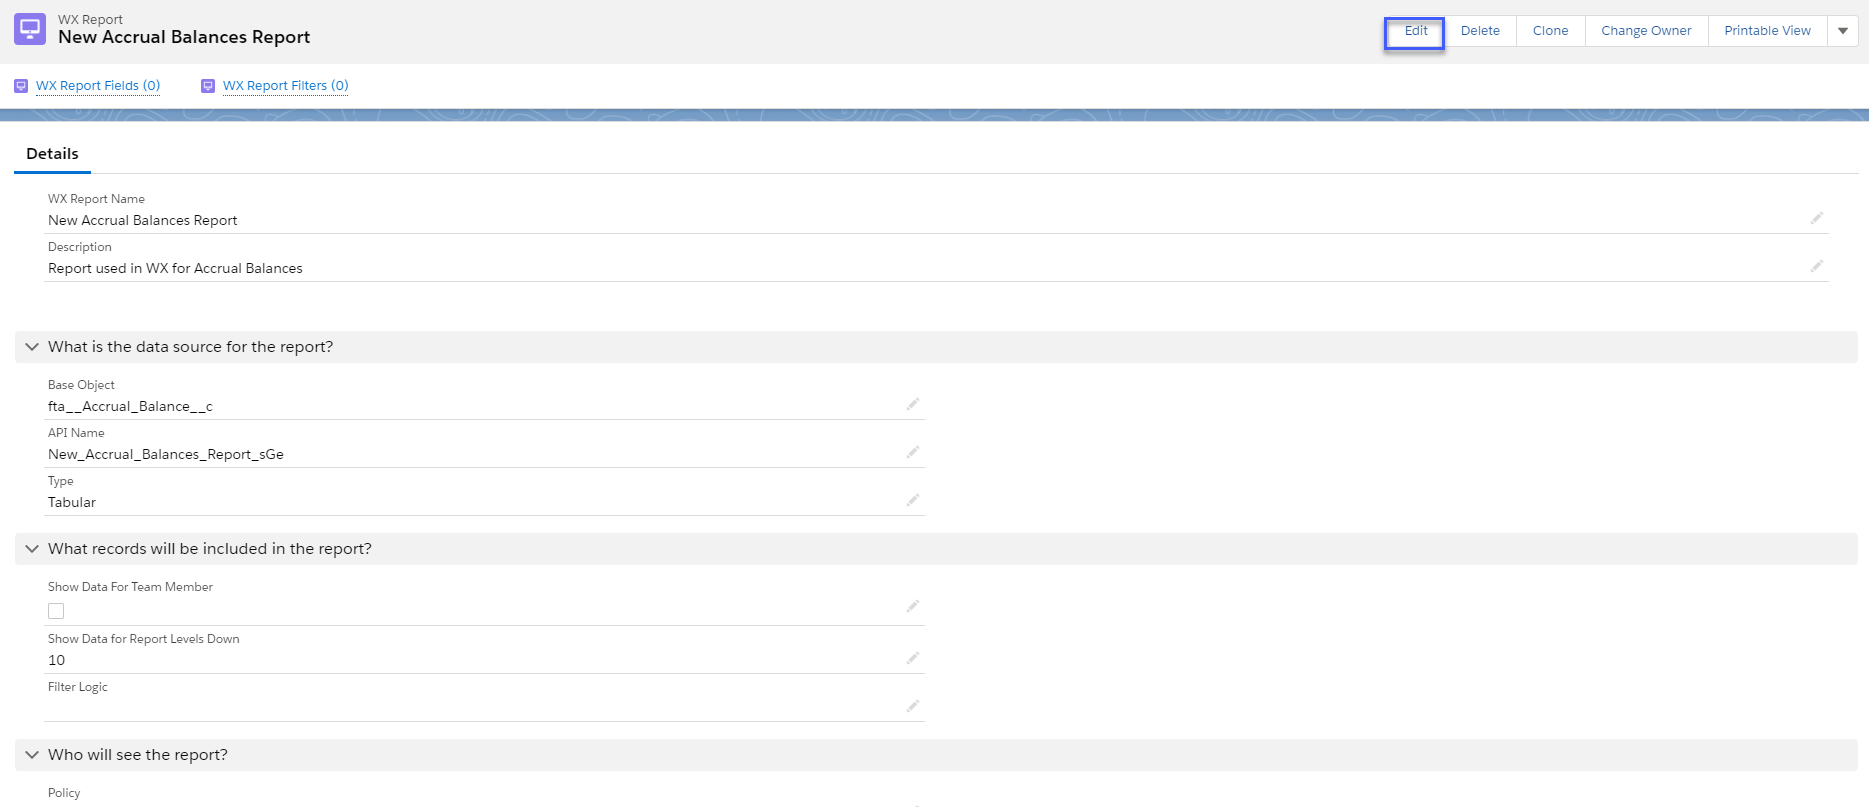Open more actions dropdown arrow
Screen dimensions: 1869x807
coord(1843,31)
